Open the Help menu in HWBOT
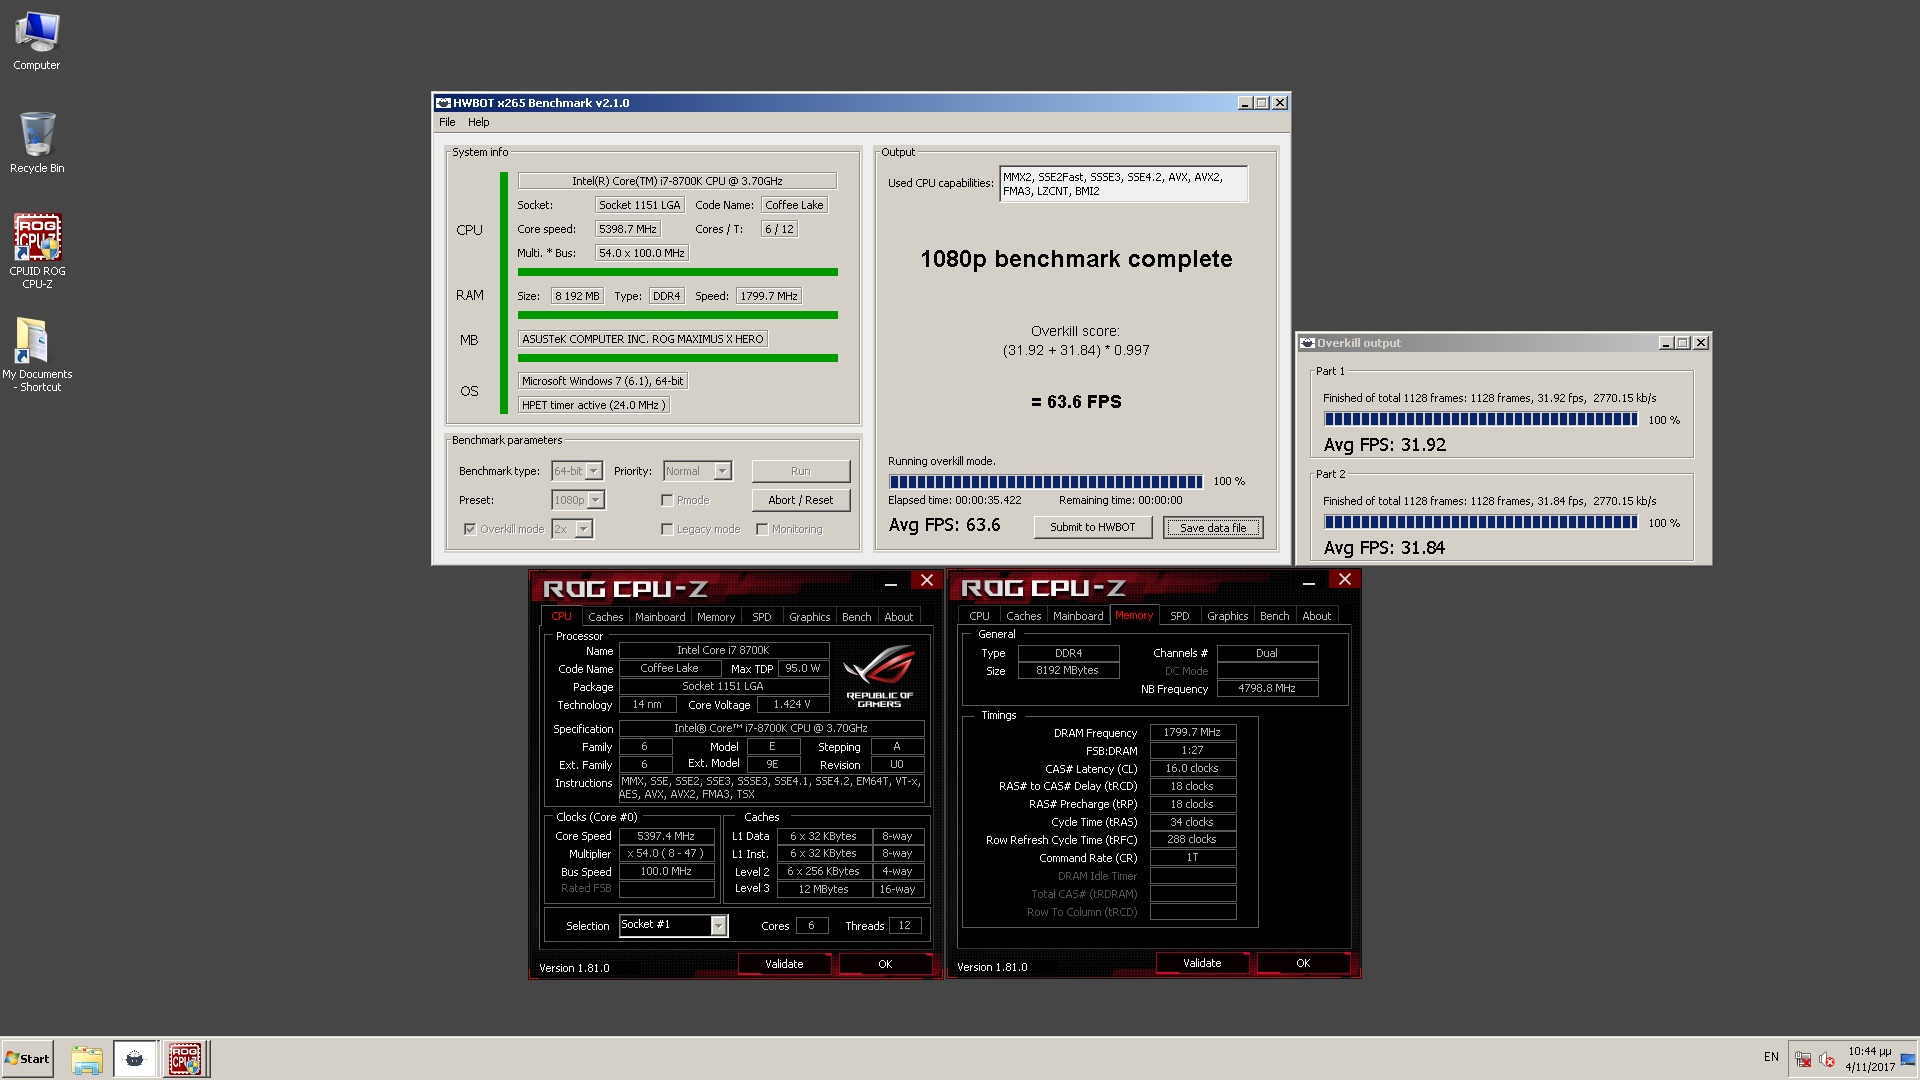This screenshot has width=1920, height=1080. pyautogui.click(x=479, y=122)
